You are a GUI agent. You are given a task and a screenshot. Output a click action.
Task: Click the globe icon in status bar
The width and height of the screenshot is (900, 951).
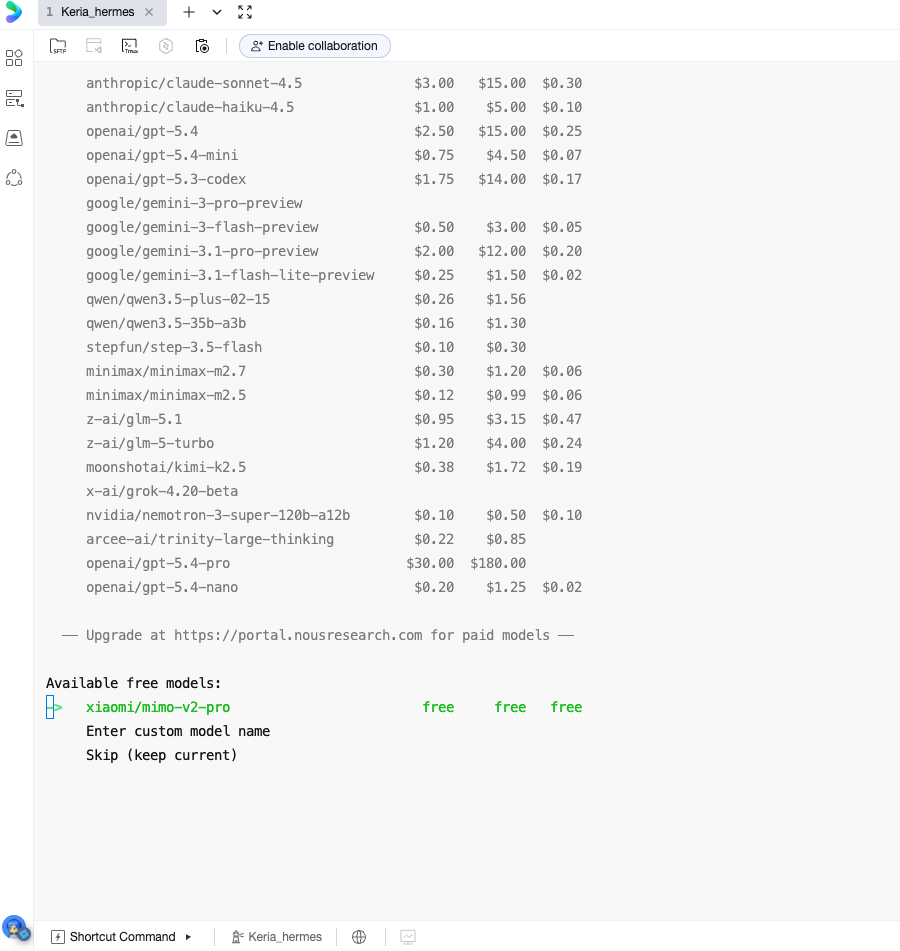[x=359, y=937]
